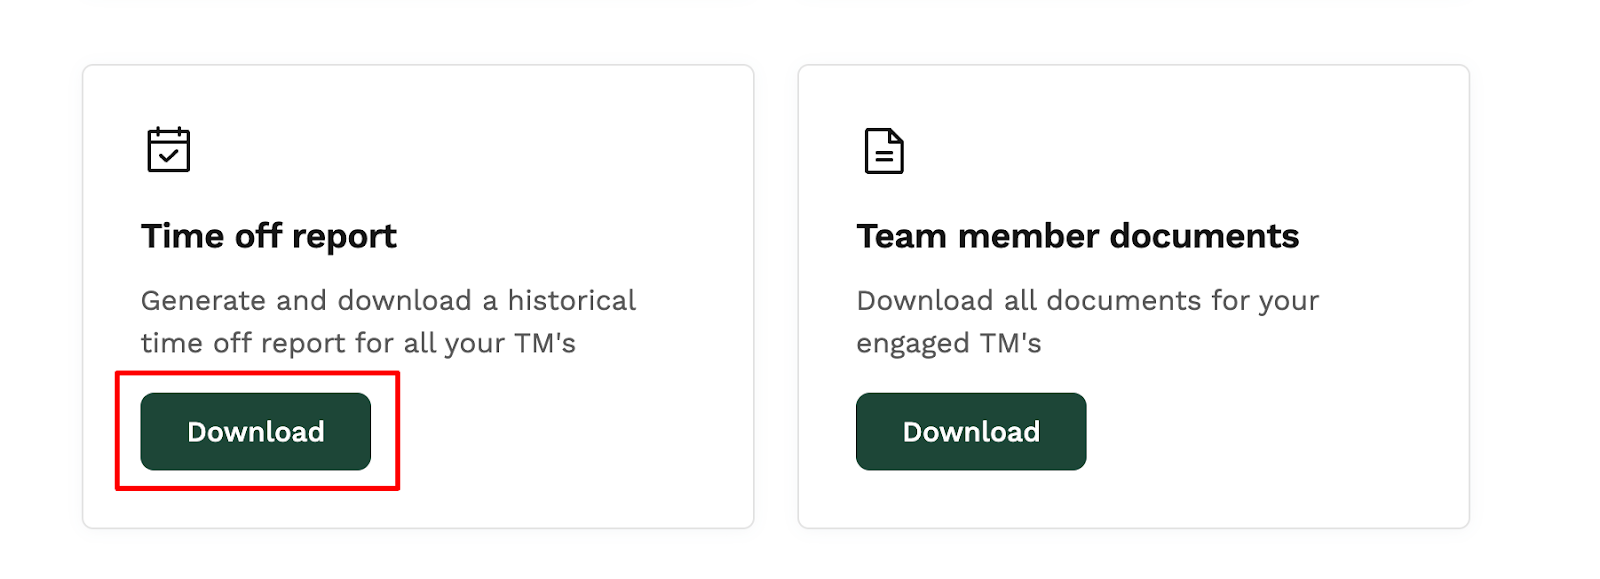Click the "engaged TM's" text line

948,343
